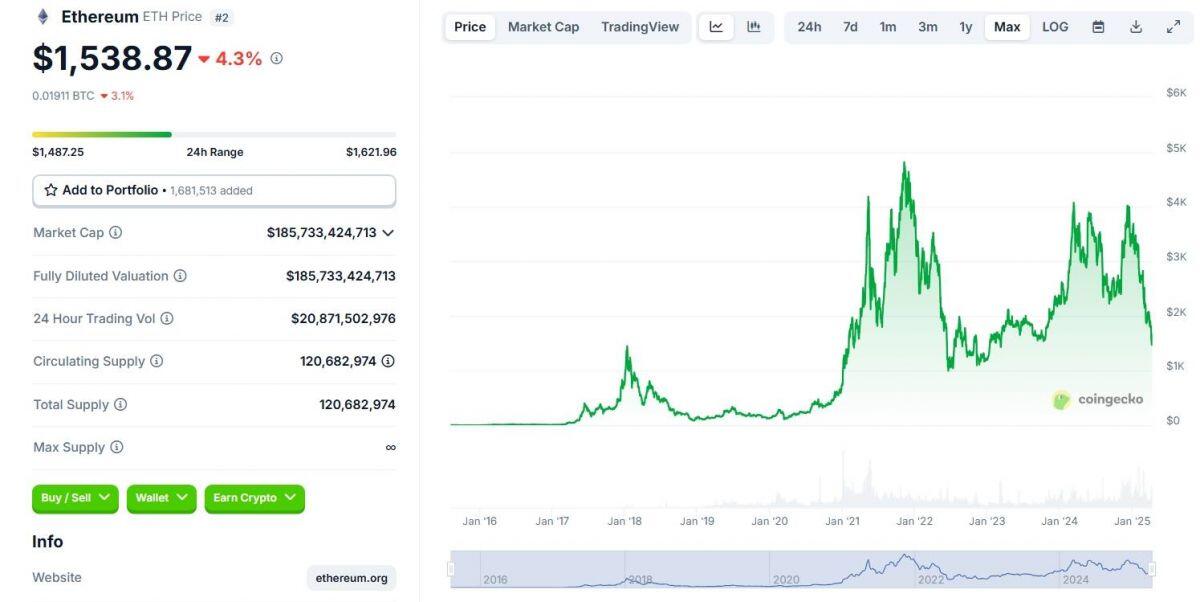
Task: Open the ethereum.org website link
Action: coord(352,578)
